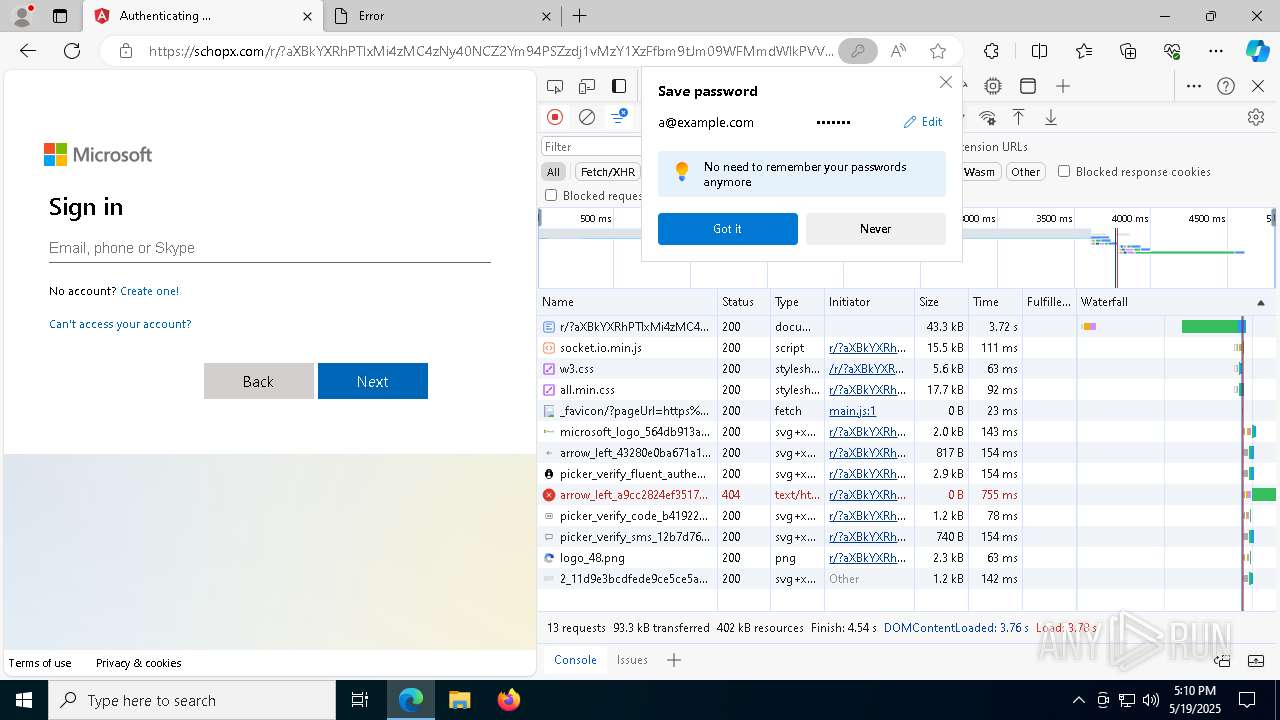Check Blocked response cookies checkbox
The width and height of the screenshot is (1280, 720).
tap(1064, 171)
